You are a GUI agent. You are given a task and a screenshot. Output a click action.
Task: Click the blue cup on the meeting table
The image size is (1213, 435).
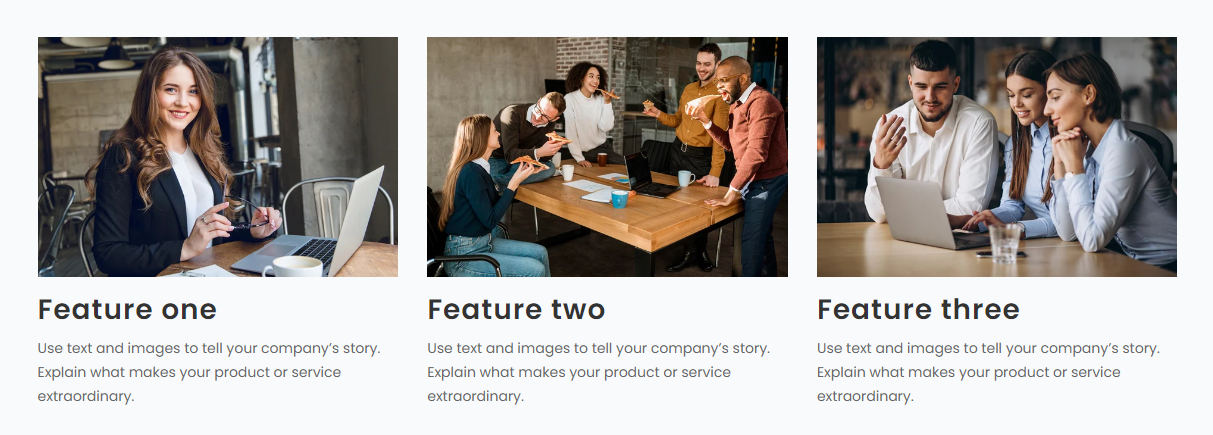620,199
